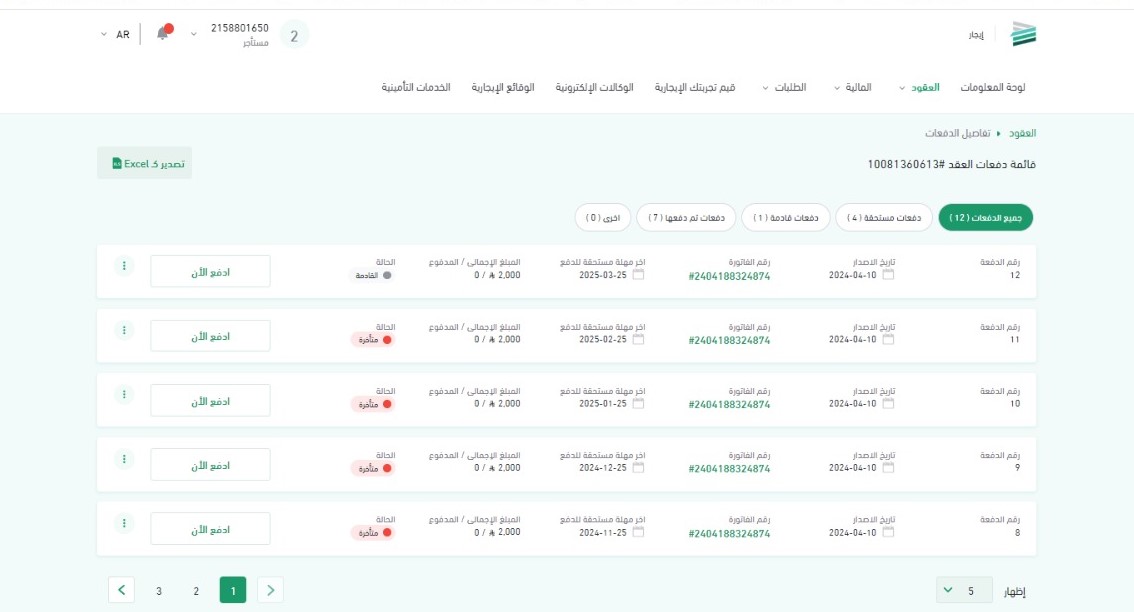
Task: Click calendar icon beside due date 2025-03-25
Action: (x=639, y=275)
